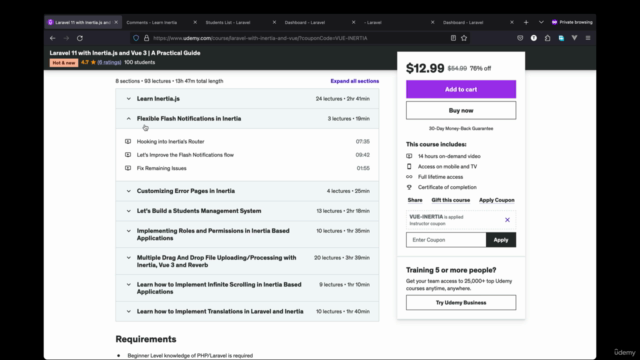Switch to Comments - Learn Inertia tab
The height and width of the screenshot is (360, 640).
point(157,22)
